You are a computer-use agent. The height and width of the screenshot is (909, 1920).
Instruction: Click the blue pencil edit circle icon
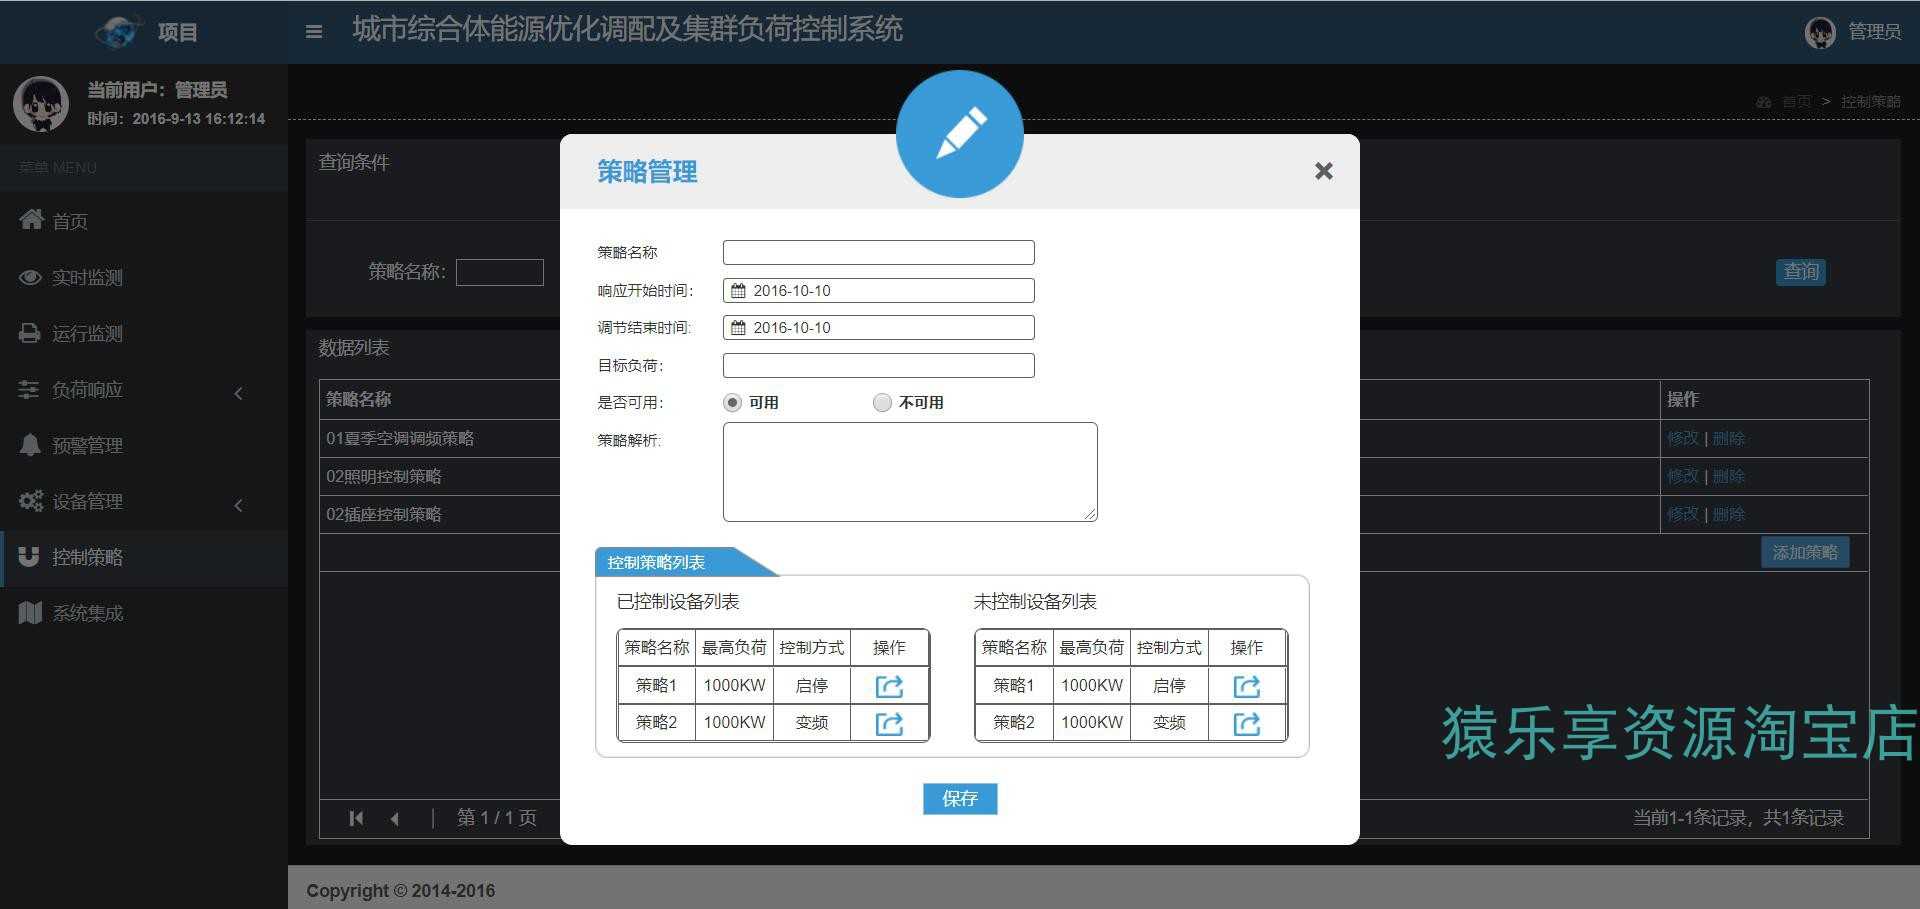960,134
